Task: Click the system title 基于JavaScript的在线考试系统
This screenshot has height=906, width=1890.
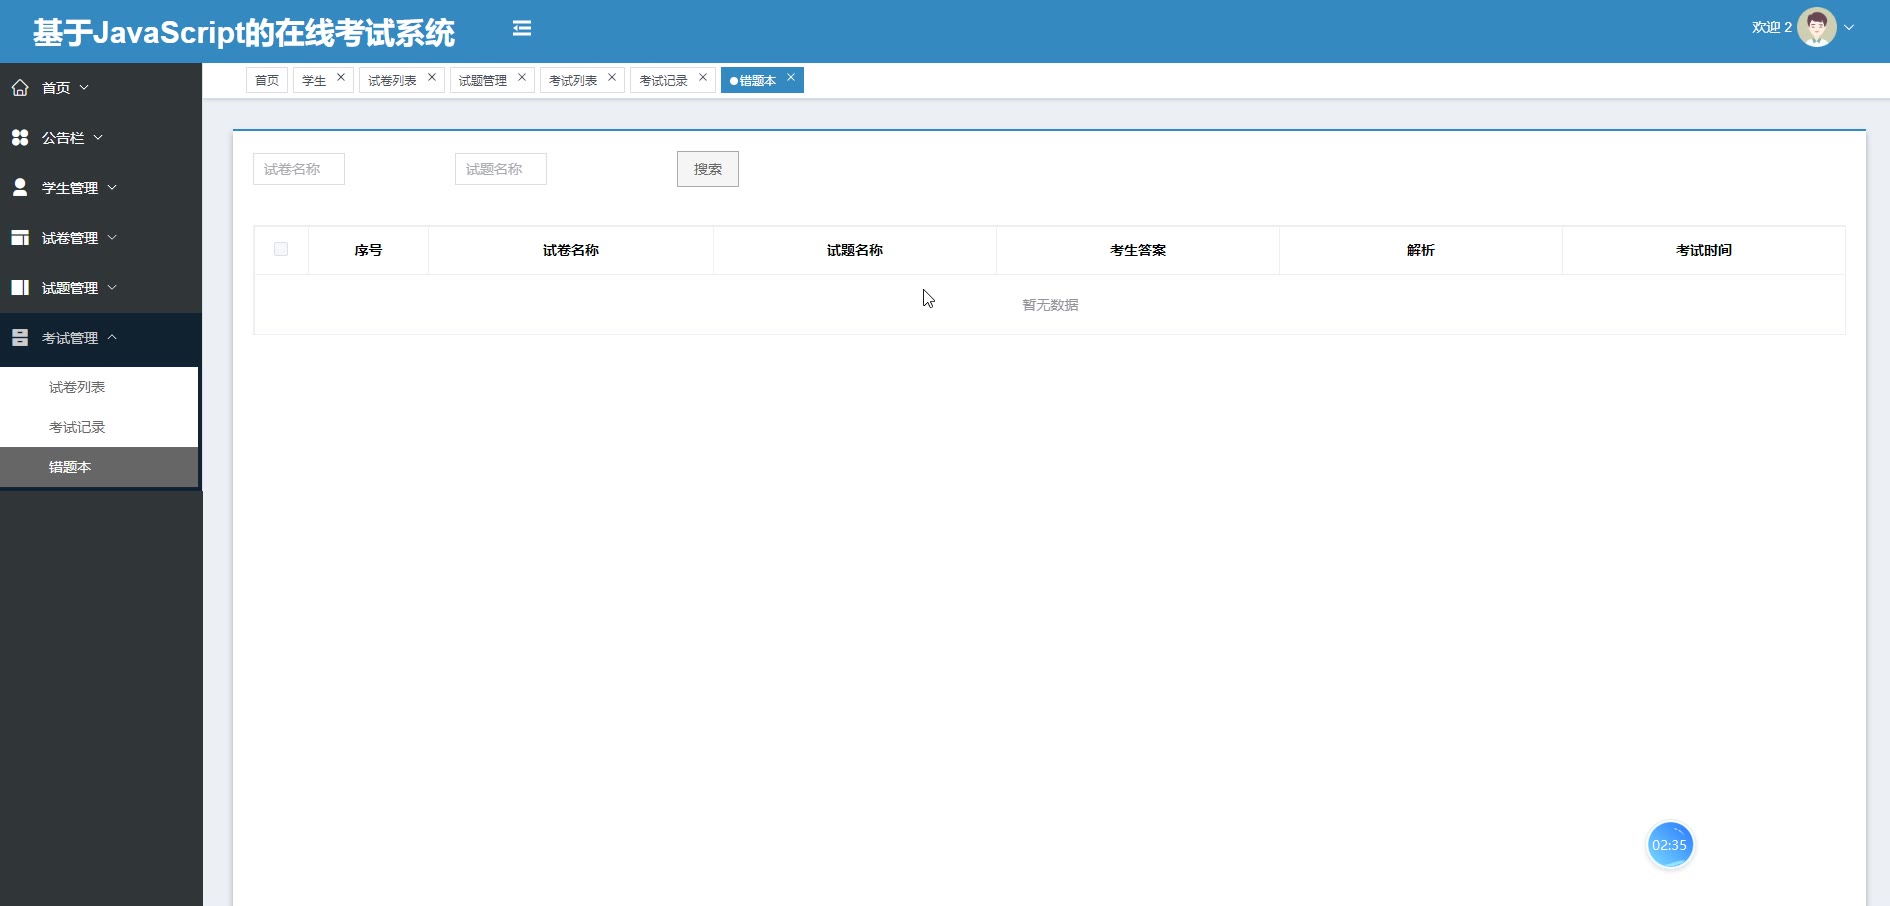Action: (x=244, y=33)
